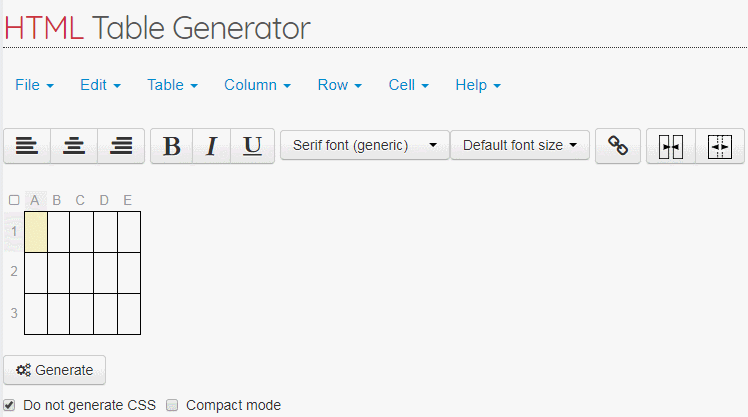
Task: Open the Table menu
Action: point(172,85)
